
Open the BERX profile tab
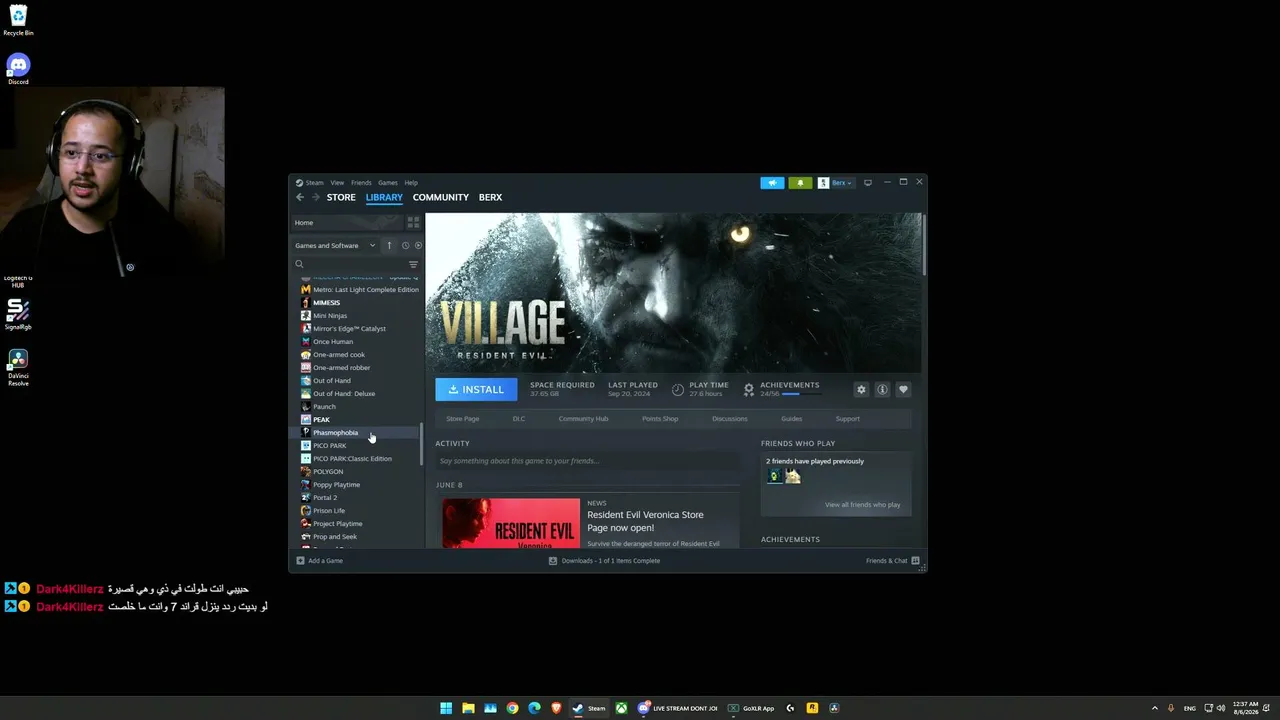(x=490, y=197)
